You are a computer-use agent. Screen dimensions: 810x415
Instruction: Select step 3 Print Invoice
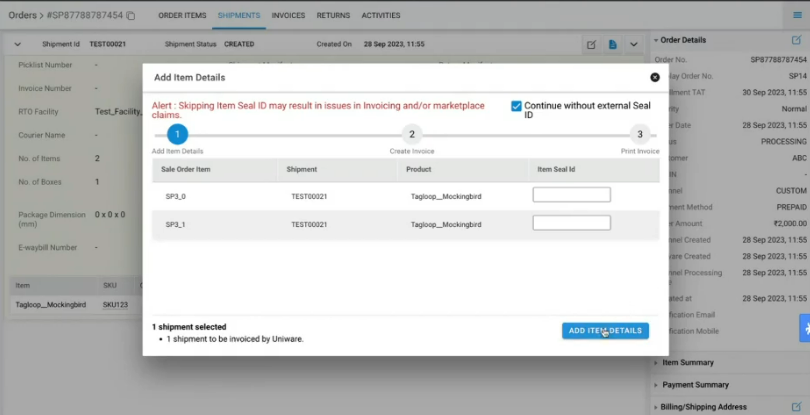(640, 135)
